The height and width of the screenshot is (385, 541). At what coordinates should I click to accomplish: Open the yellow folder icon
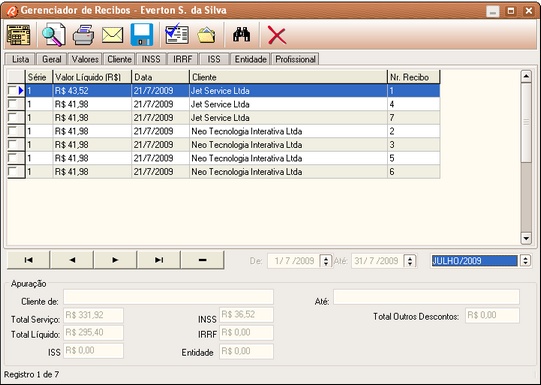pos(207,35)
